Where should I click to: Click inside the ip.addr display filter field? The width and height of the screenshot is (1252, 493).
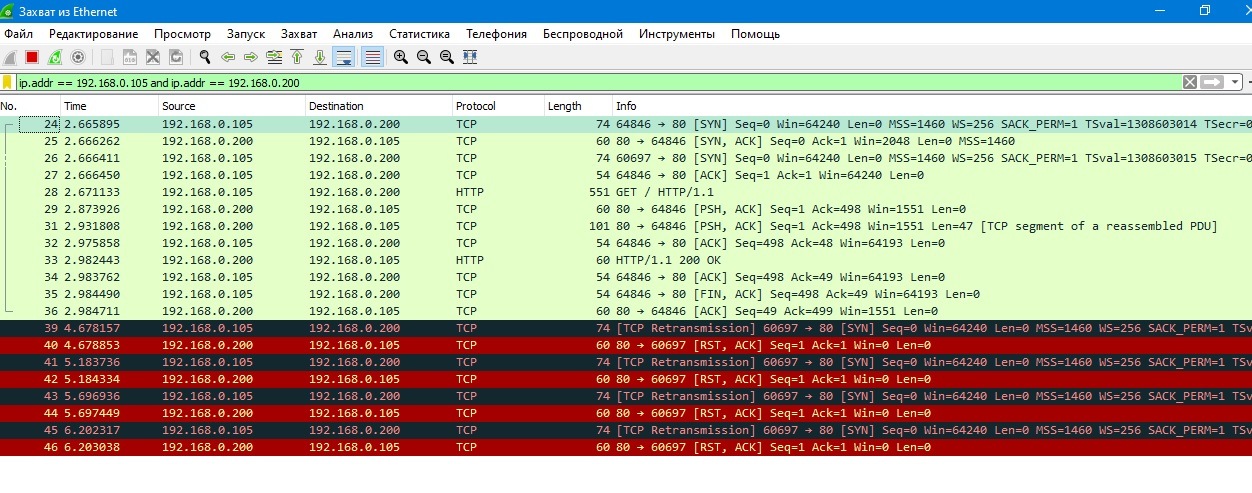pyautogui.click(x=600, y=82)
